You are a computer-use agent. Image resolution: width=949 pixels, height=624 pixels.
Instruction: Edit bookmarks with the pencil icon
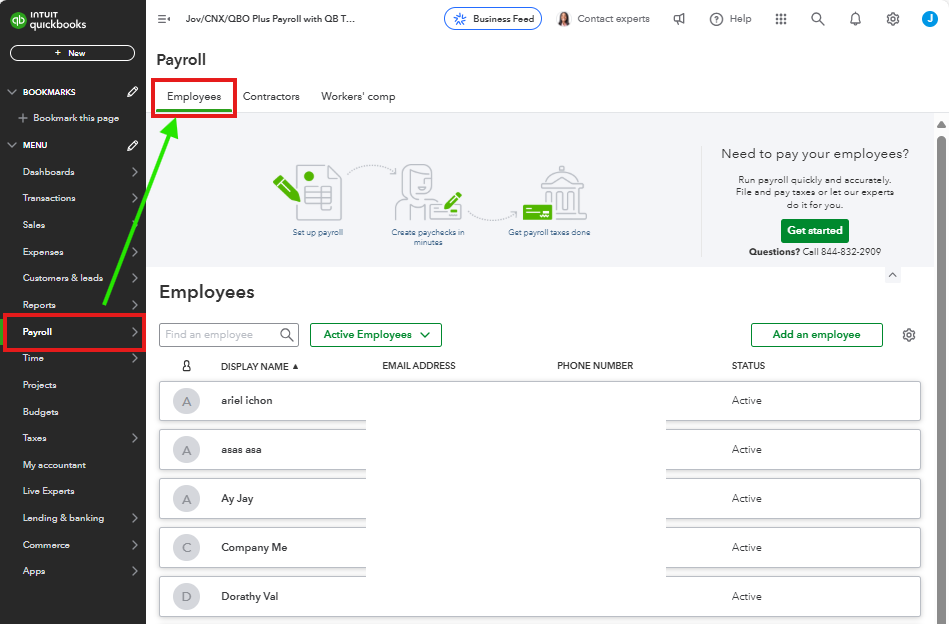point(133,92)
